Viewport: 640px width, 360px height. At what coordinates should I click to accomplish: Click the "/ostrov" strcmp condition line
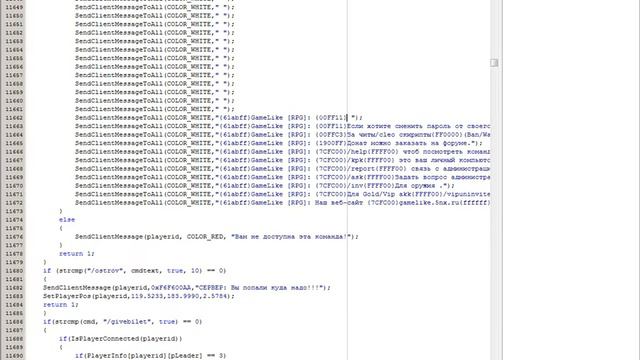click(x=135, y=271)
